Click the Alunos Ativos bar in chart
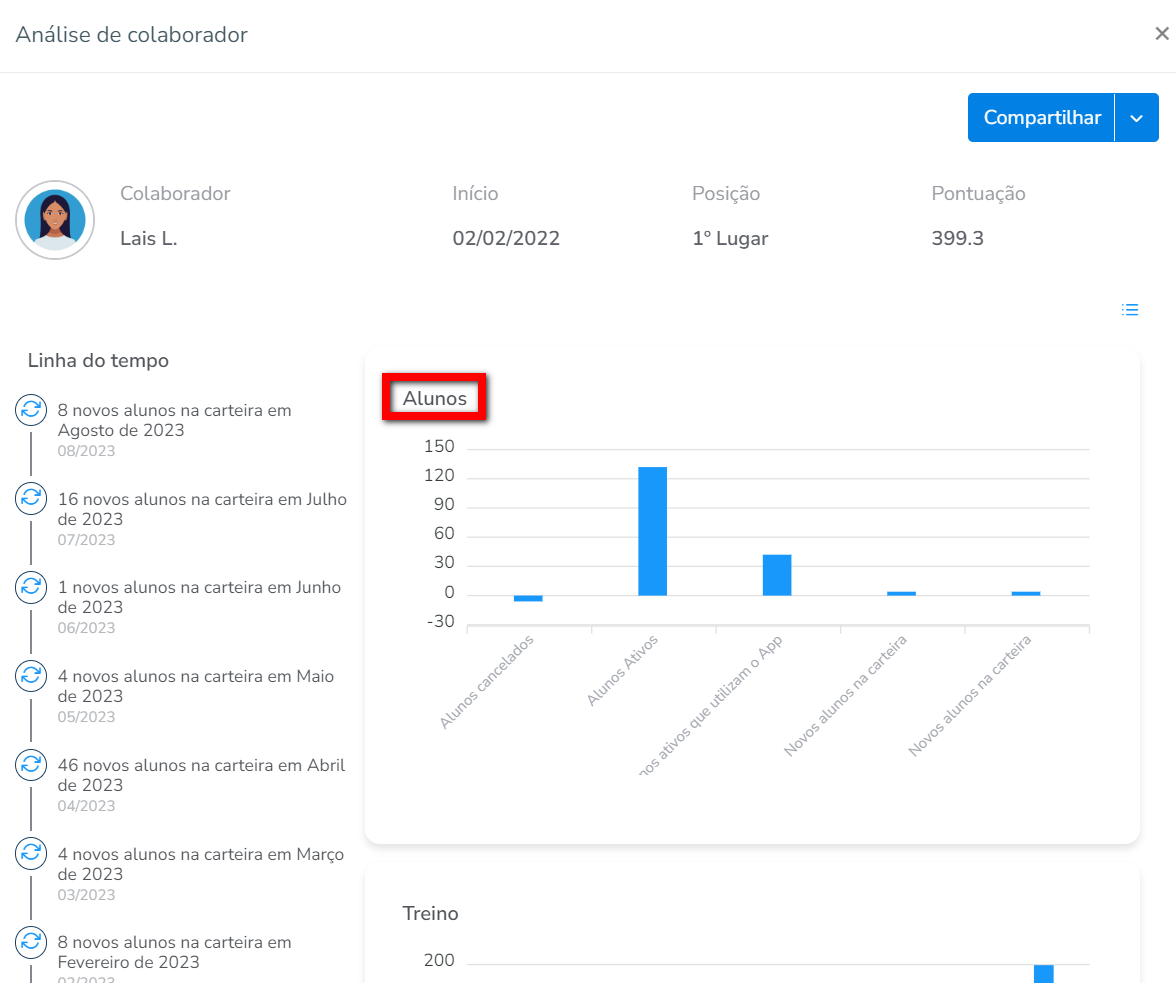Screen dimensions: 1176x995 (x=653, y=531)
